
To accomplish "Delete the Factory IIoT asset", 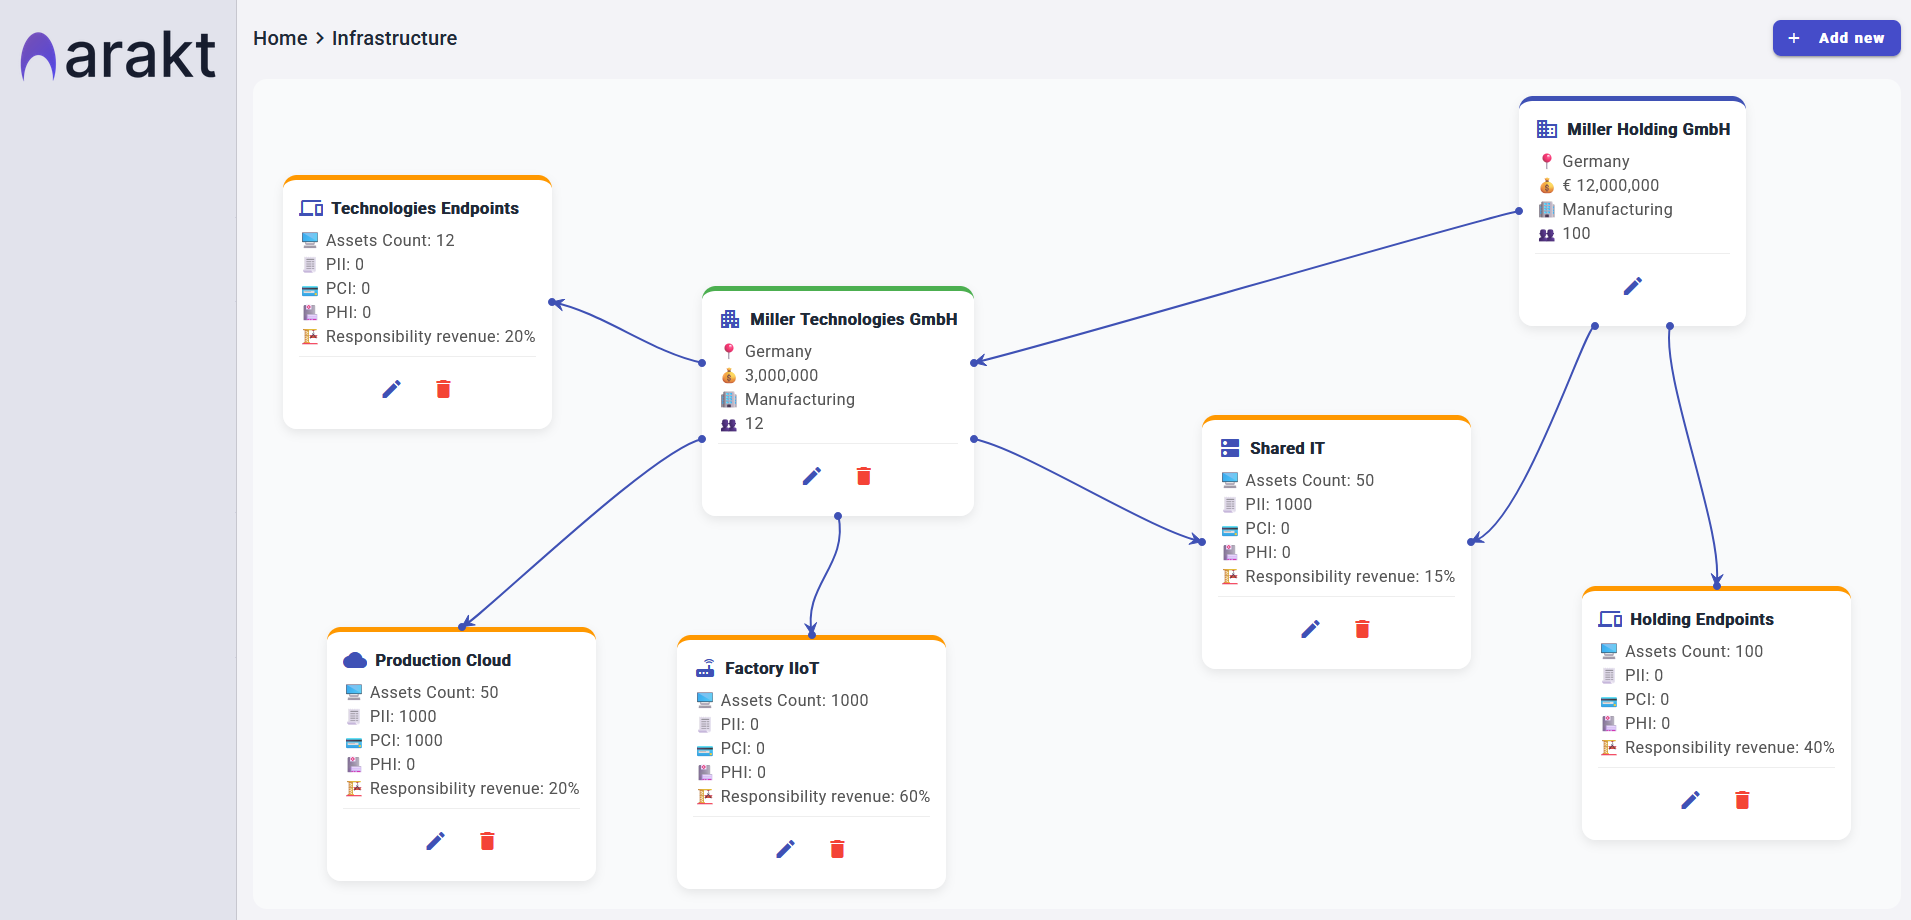I will point(837,849).
